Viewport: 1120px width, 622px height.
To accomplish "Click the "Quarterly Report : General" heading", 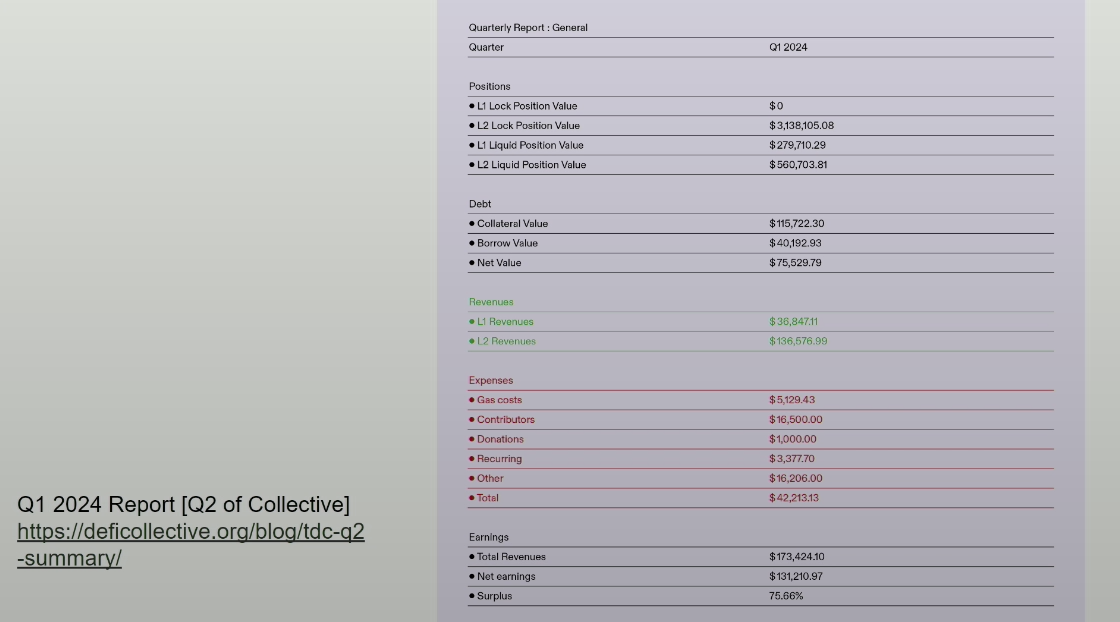I will click(528, 28).
